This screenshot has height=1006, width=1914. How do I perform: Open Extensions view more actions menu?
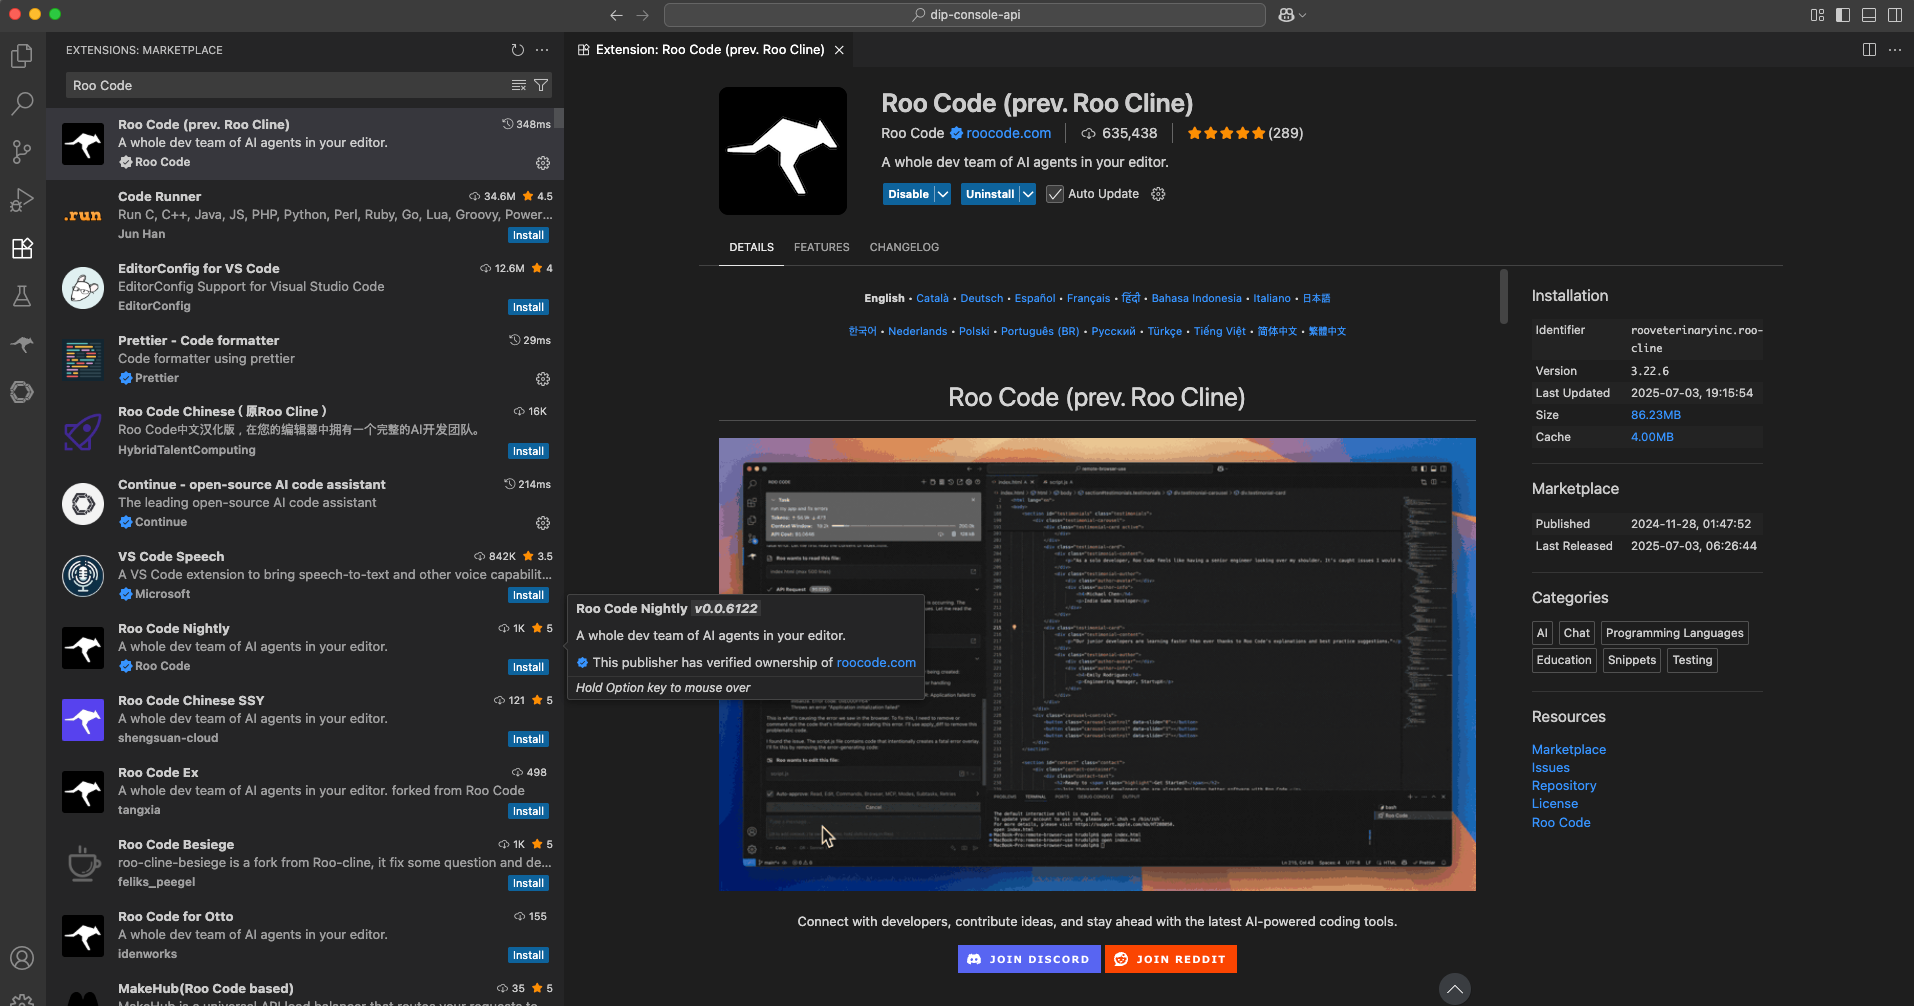click(542, 50)
